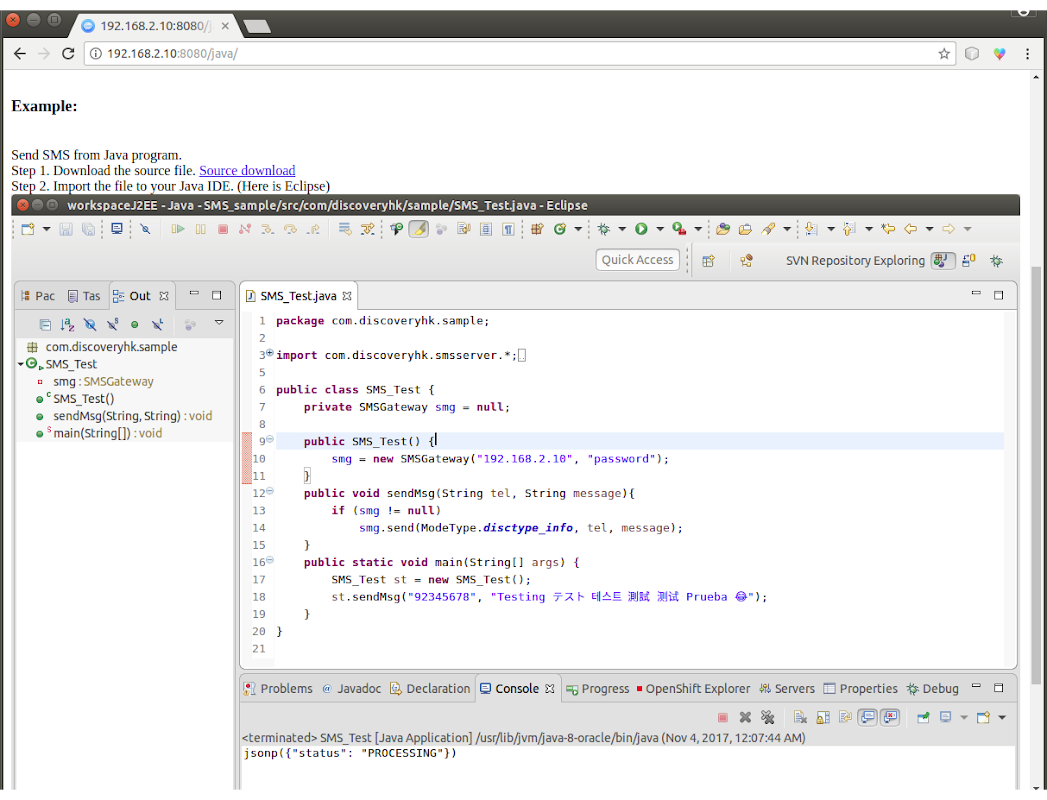The width and height of the screenshot is (1047, 800).
Task: Click the Debug bug icon in toolbar
Action: pos(604,229)
